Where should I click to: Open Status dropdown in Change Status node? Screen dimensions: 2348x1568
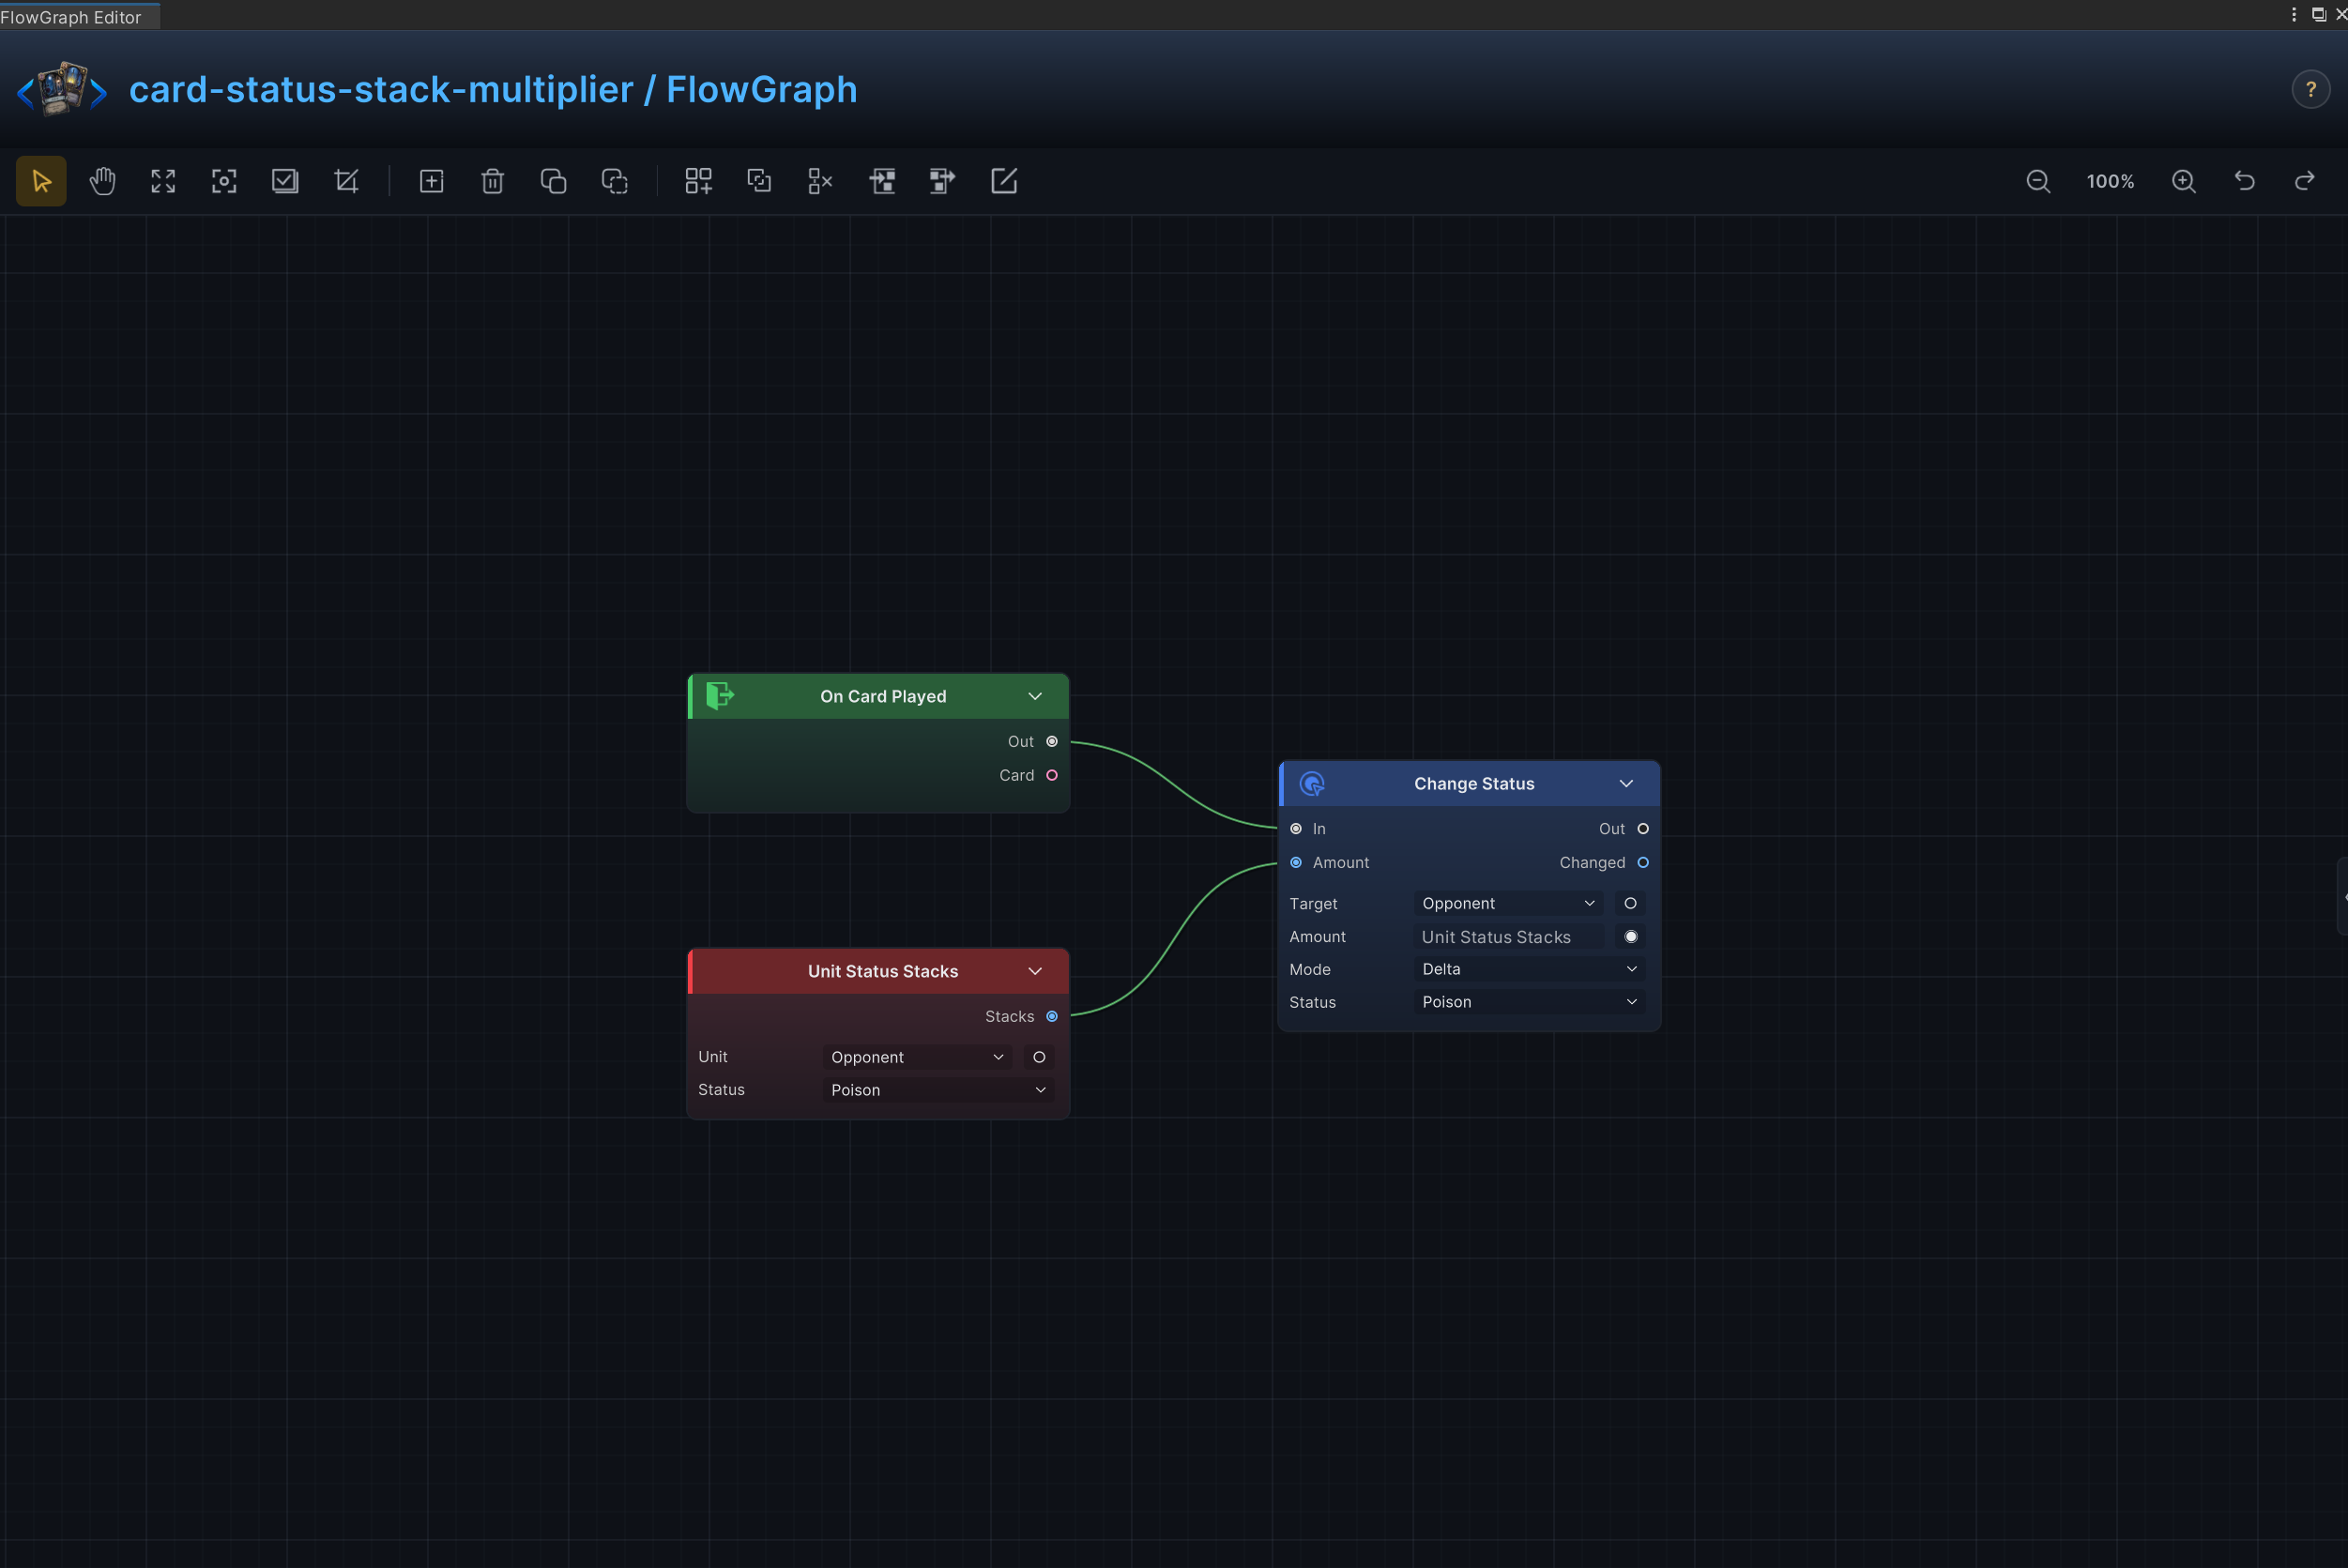(1529, 1002)
